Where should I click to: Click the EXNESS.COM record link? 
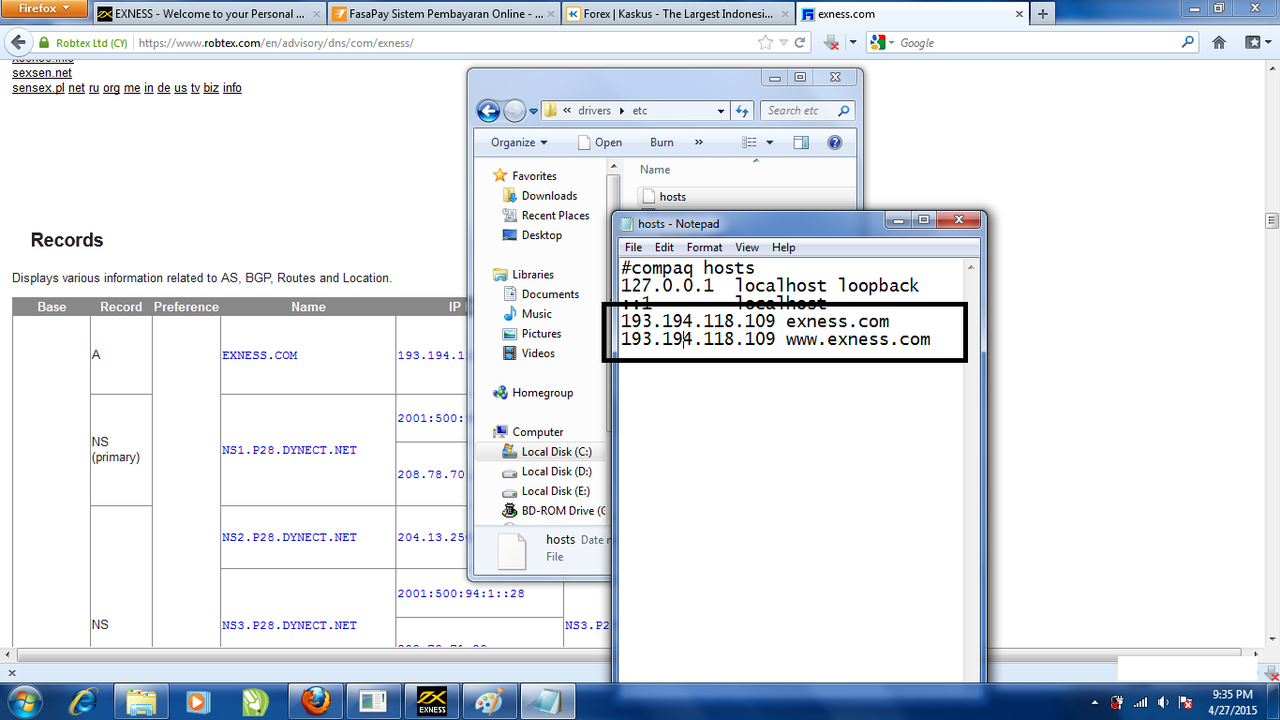(x=259, y=355)
